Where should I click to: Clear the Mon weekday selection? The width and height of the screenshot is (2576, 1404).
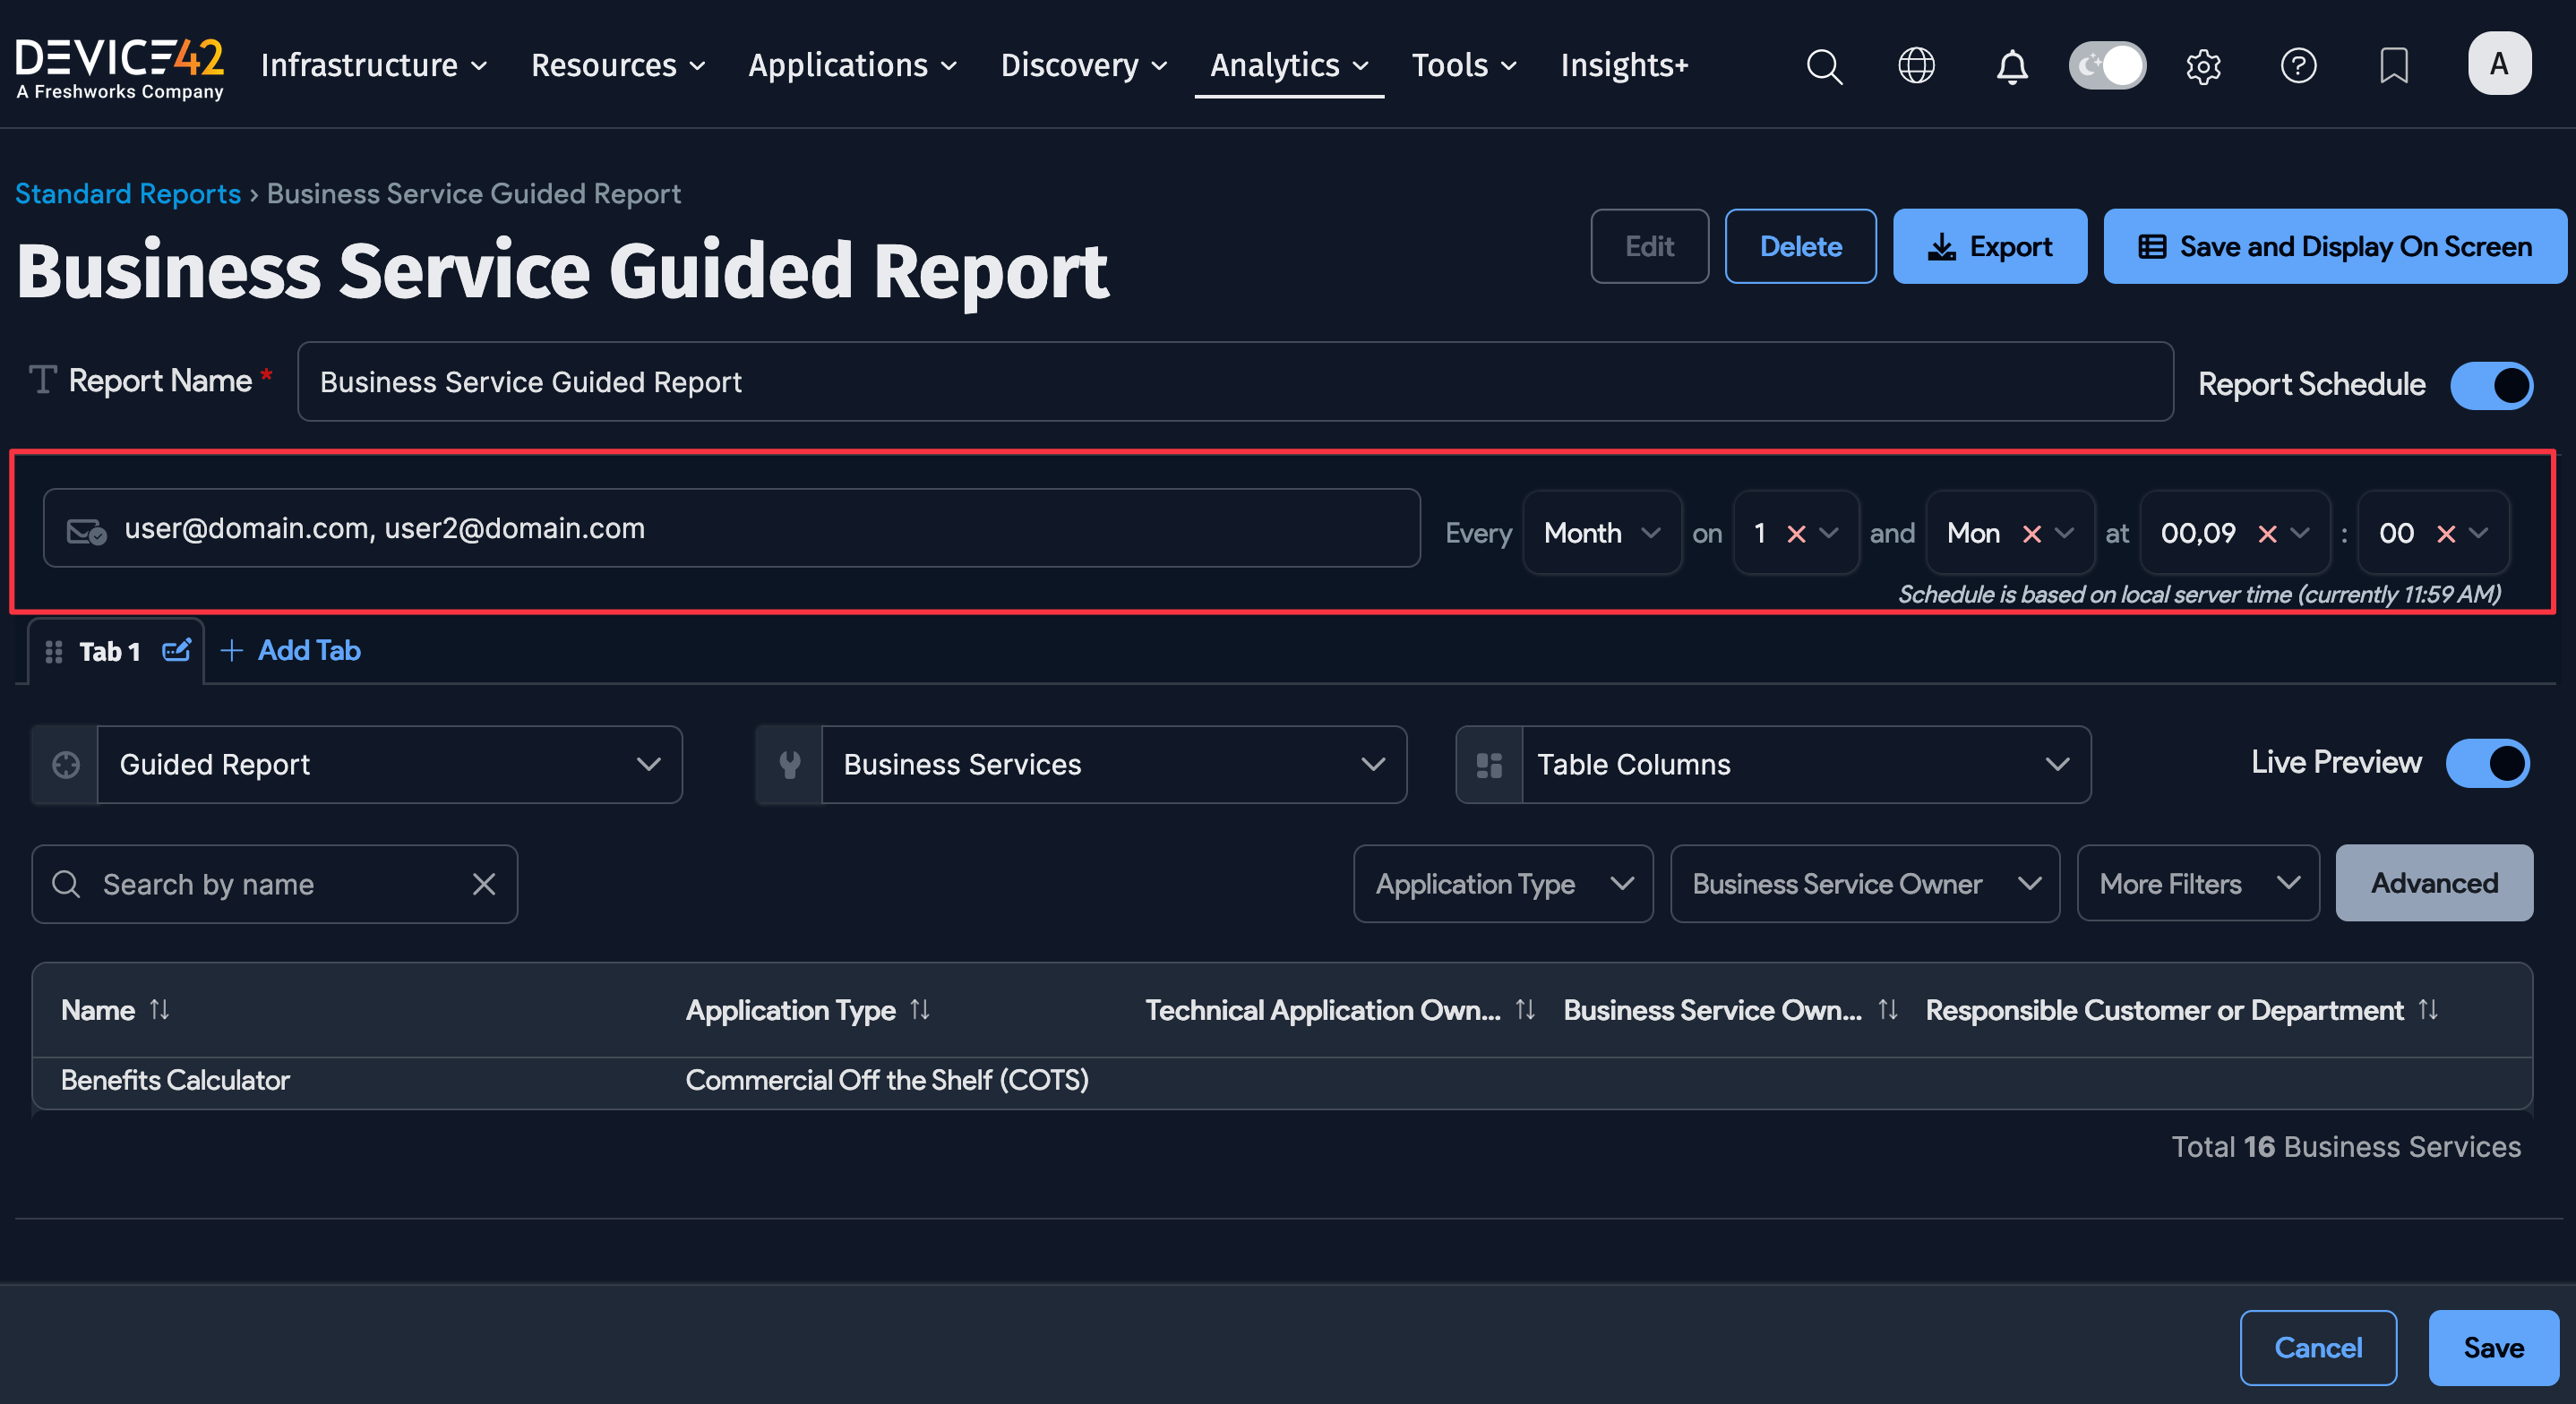coord(2031,534)
